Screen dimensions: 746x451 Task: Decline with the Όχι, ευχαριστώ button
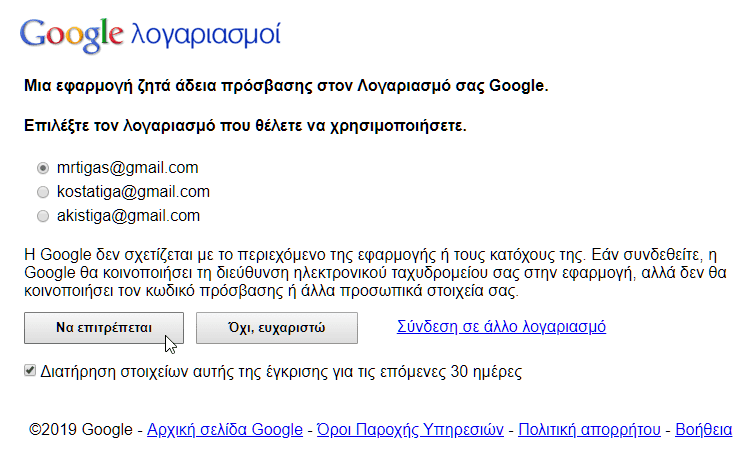[x=277, y=328]
